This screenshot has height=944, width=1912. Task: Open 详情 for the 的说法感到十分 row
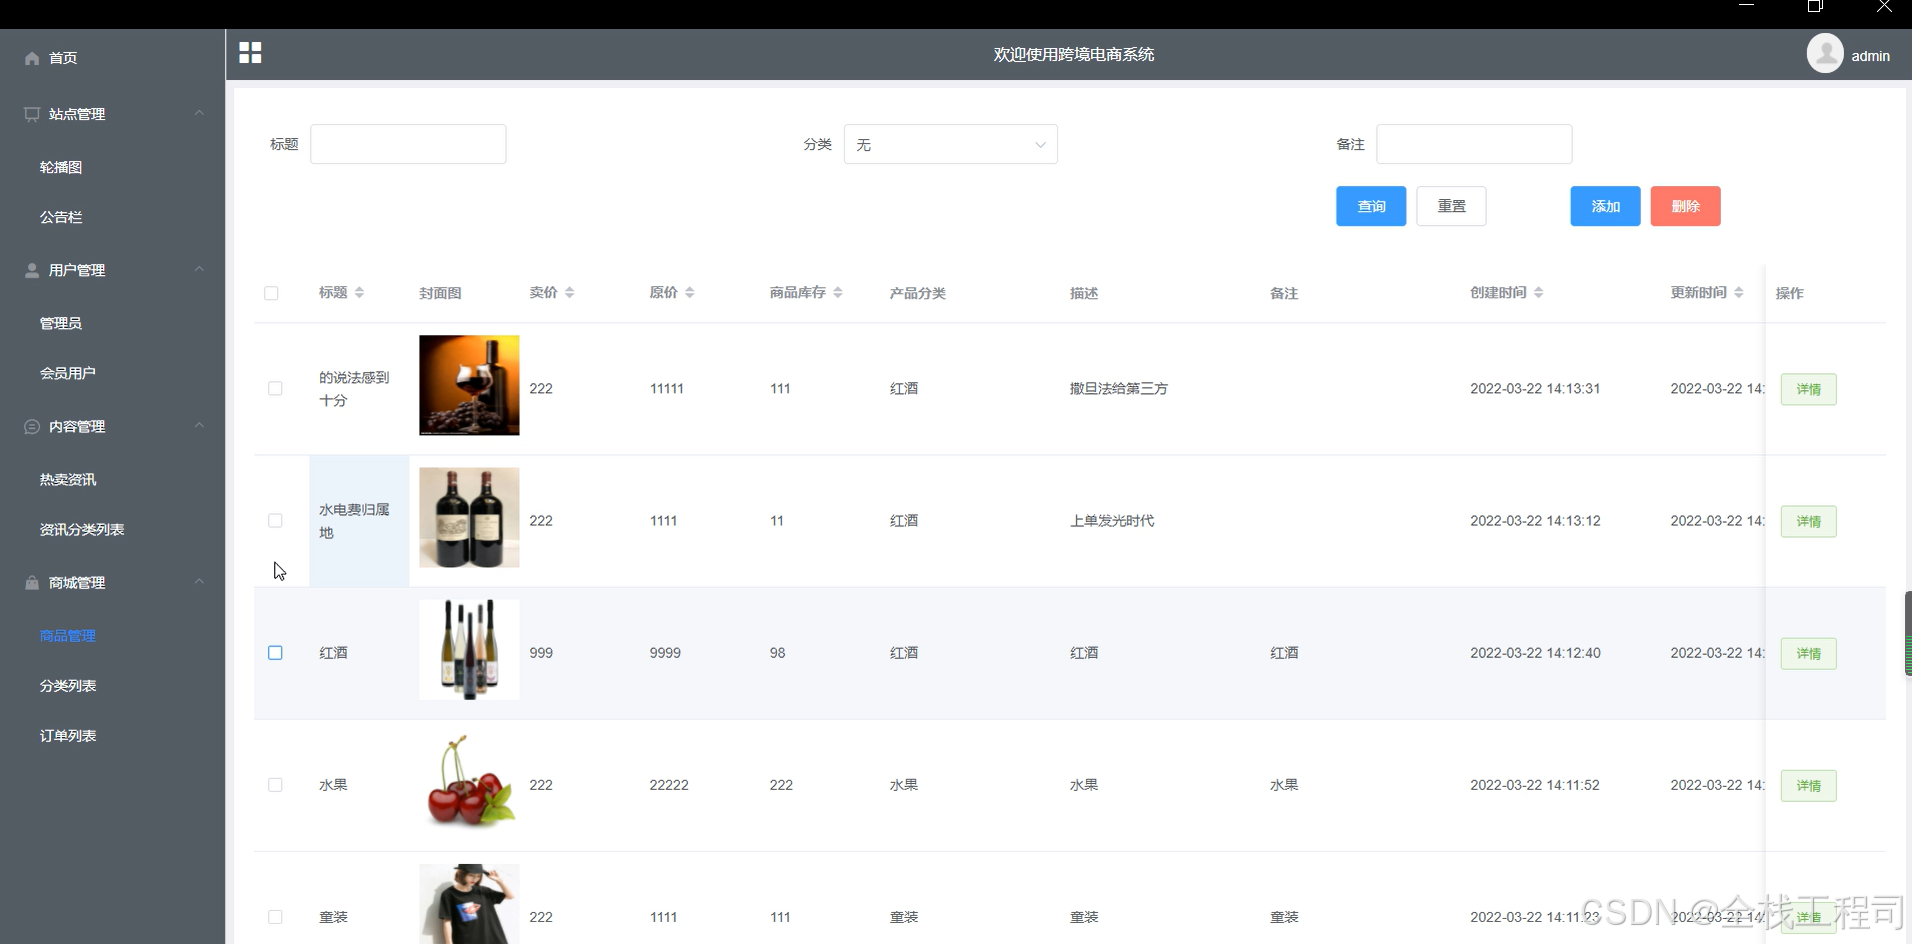coord(1808,389)
